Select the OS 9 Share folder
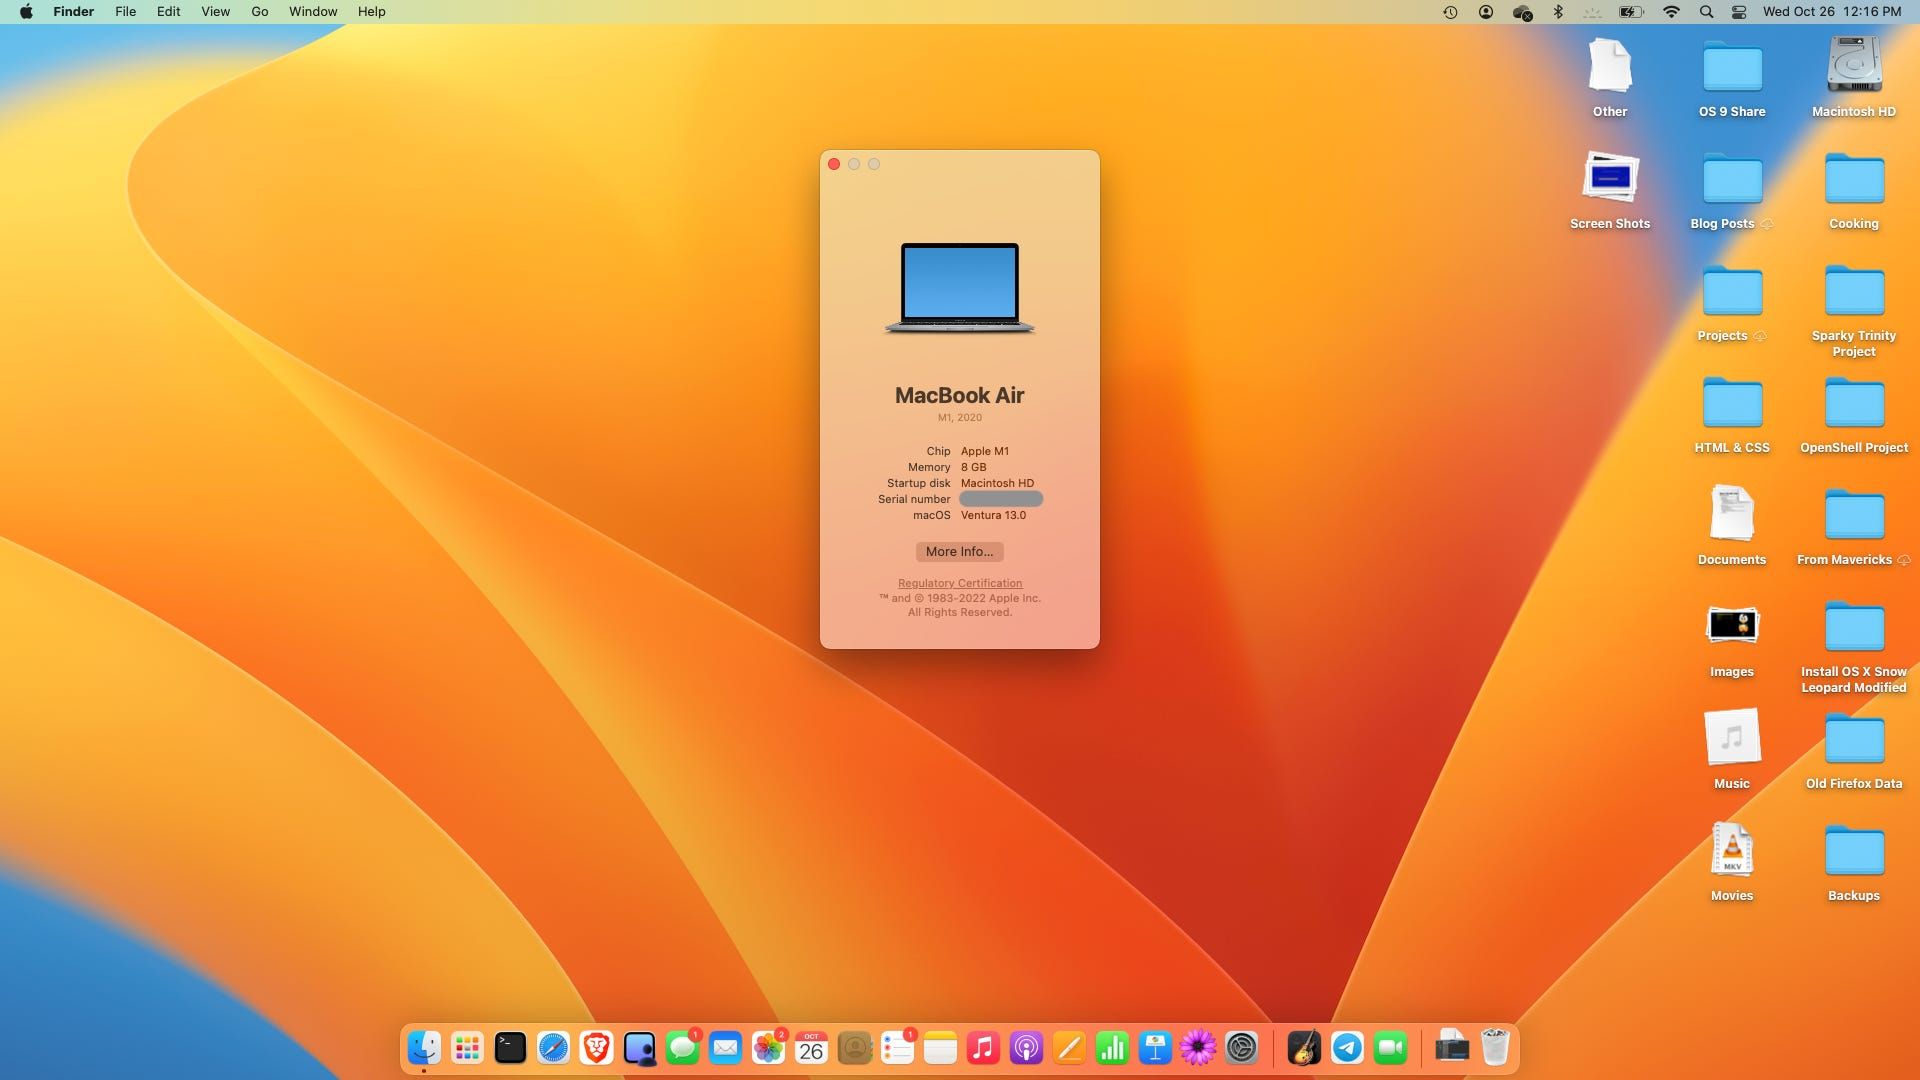 pos(1732,68)
